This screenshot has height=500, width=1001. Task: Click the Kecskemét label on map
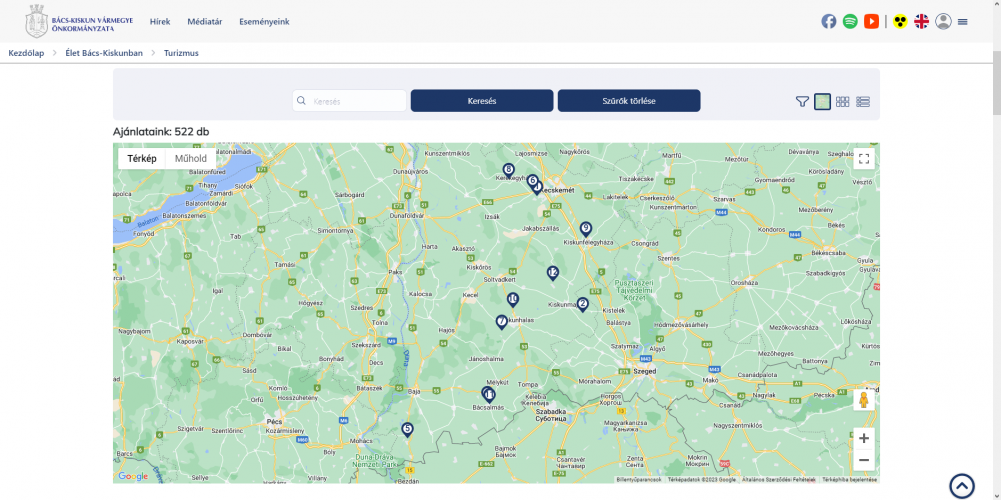pyautogui.click(x=559, y=190)
